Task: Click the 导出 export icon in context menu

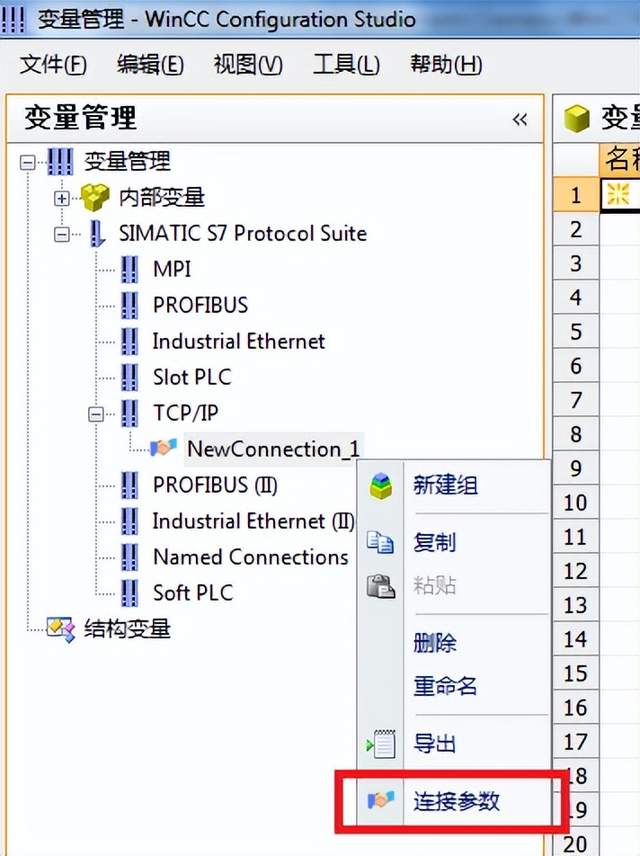Action: (381, 743)
